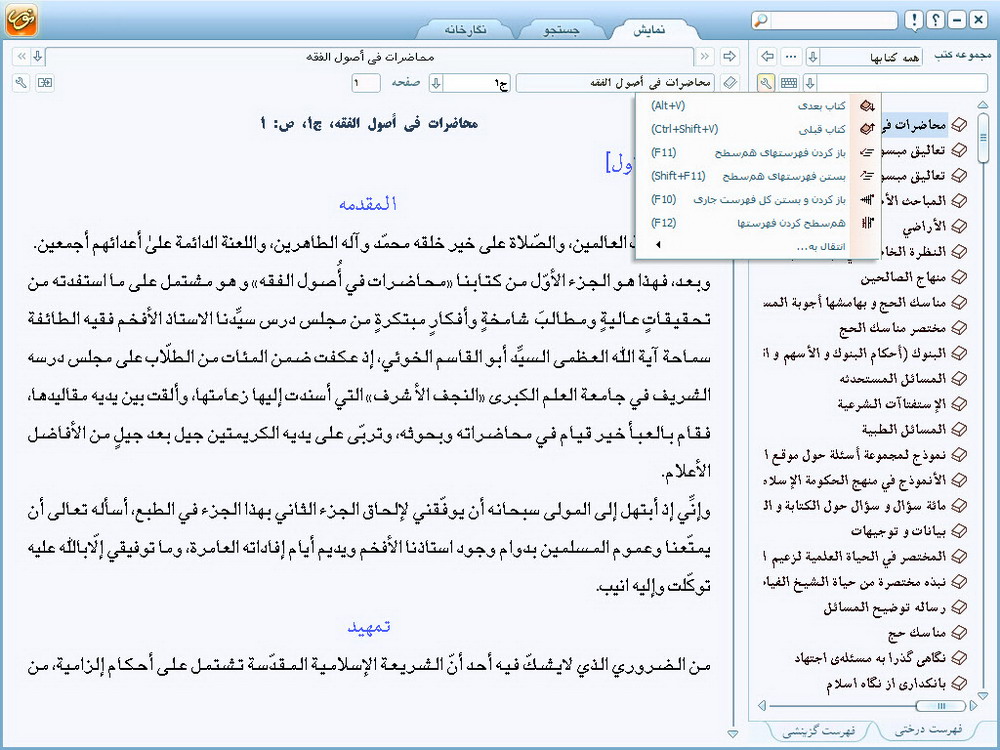Click book icon beside بيانات و توجيهات

click(x=959, y=531)
